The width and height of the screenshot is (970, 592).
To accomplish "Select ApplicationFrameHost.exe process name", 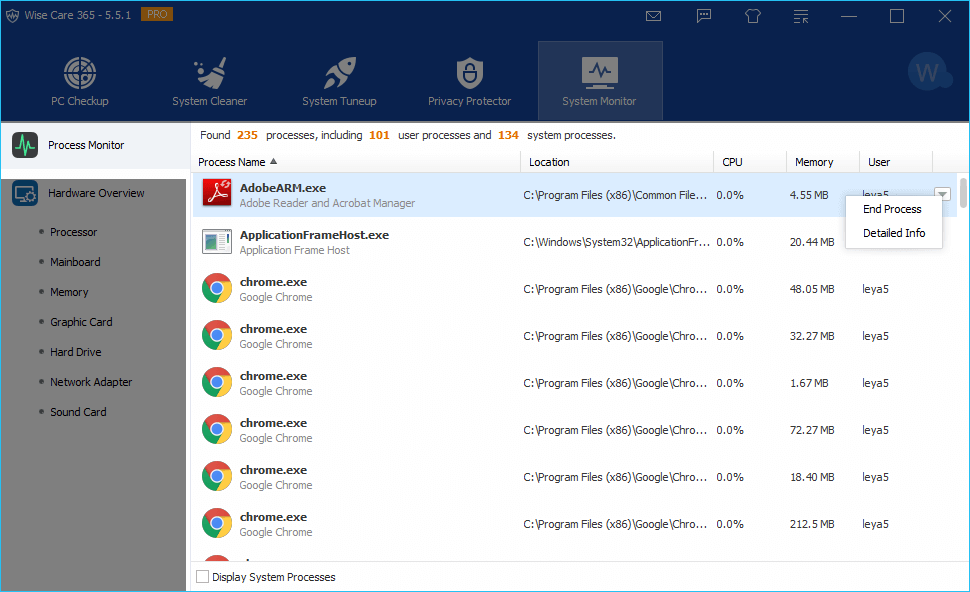I will click(314, 235).
